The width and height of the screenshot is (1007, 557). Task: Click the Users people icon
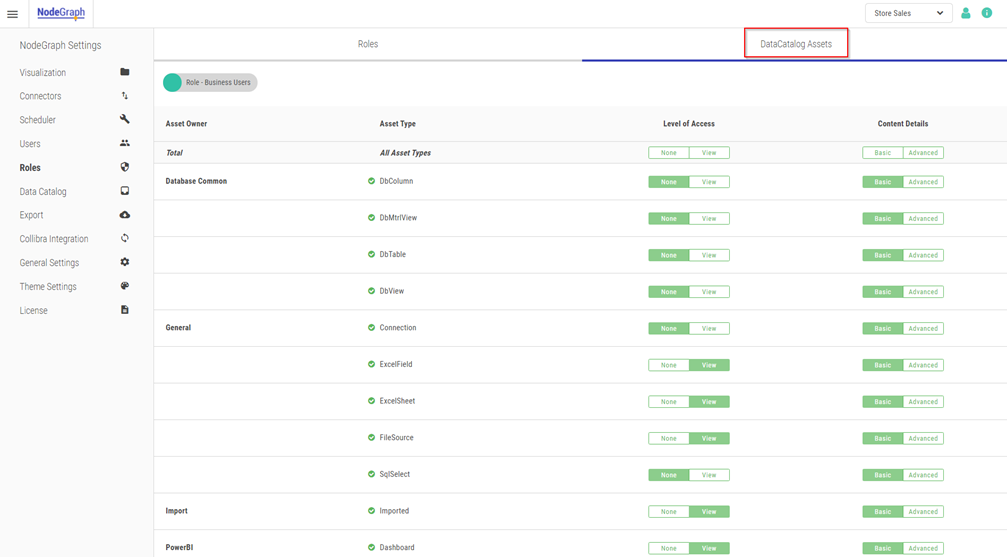[125, 143]
